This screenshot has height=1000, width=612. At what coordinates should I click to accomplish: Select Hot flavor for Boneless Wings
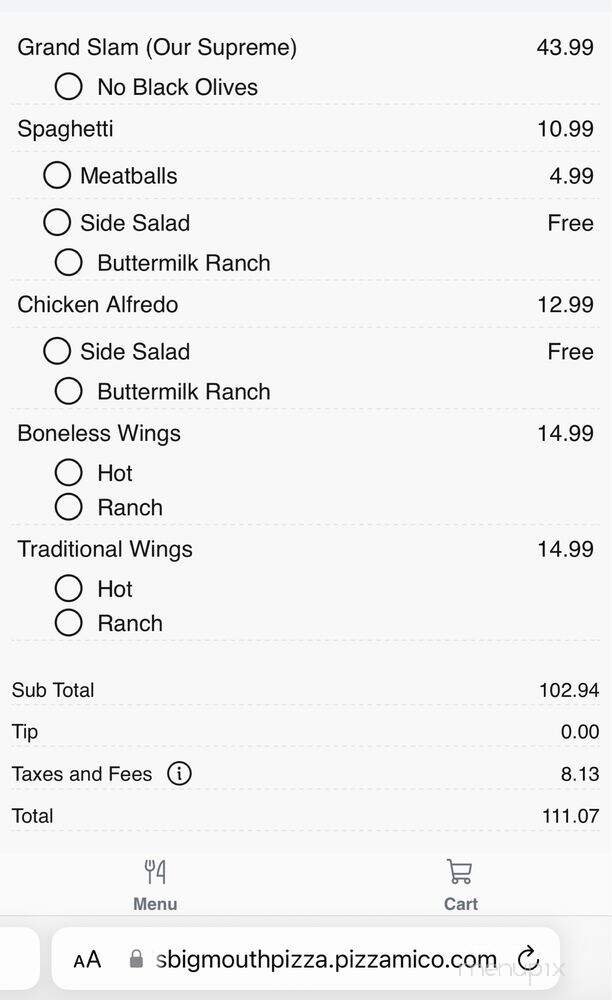68,472
